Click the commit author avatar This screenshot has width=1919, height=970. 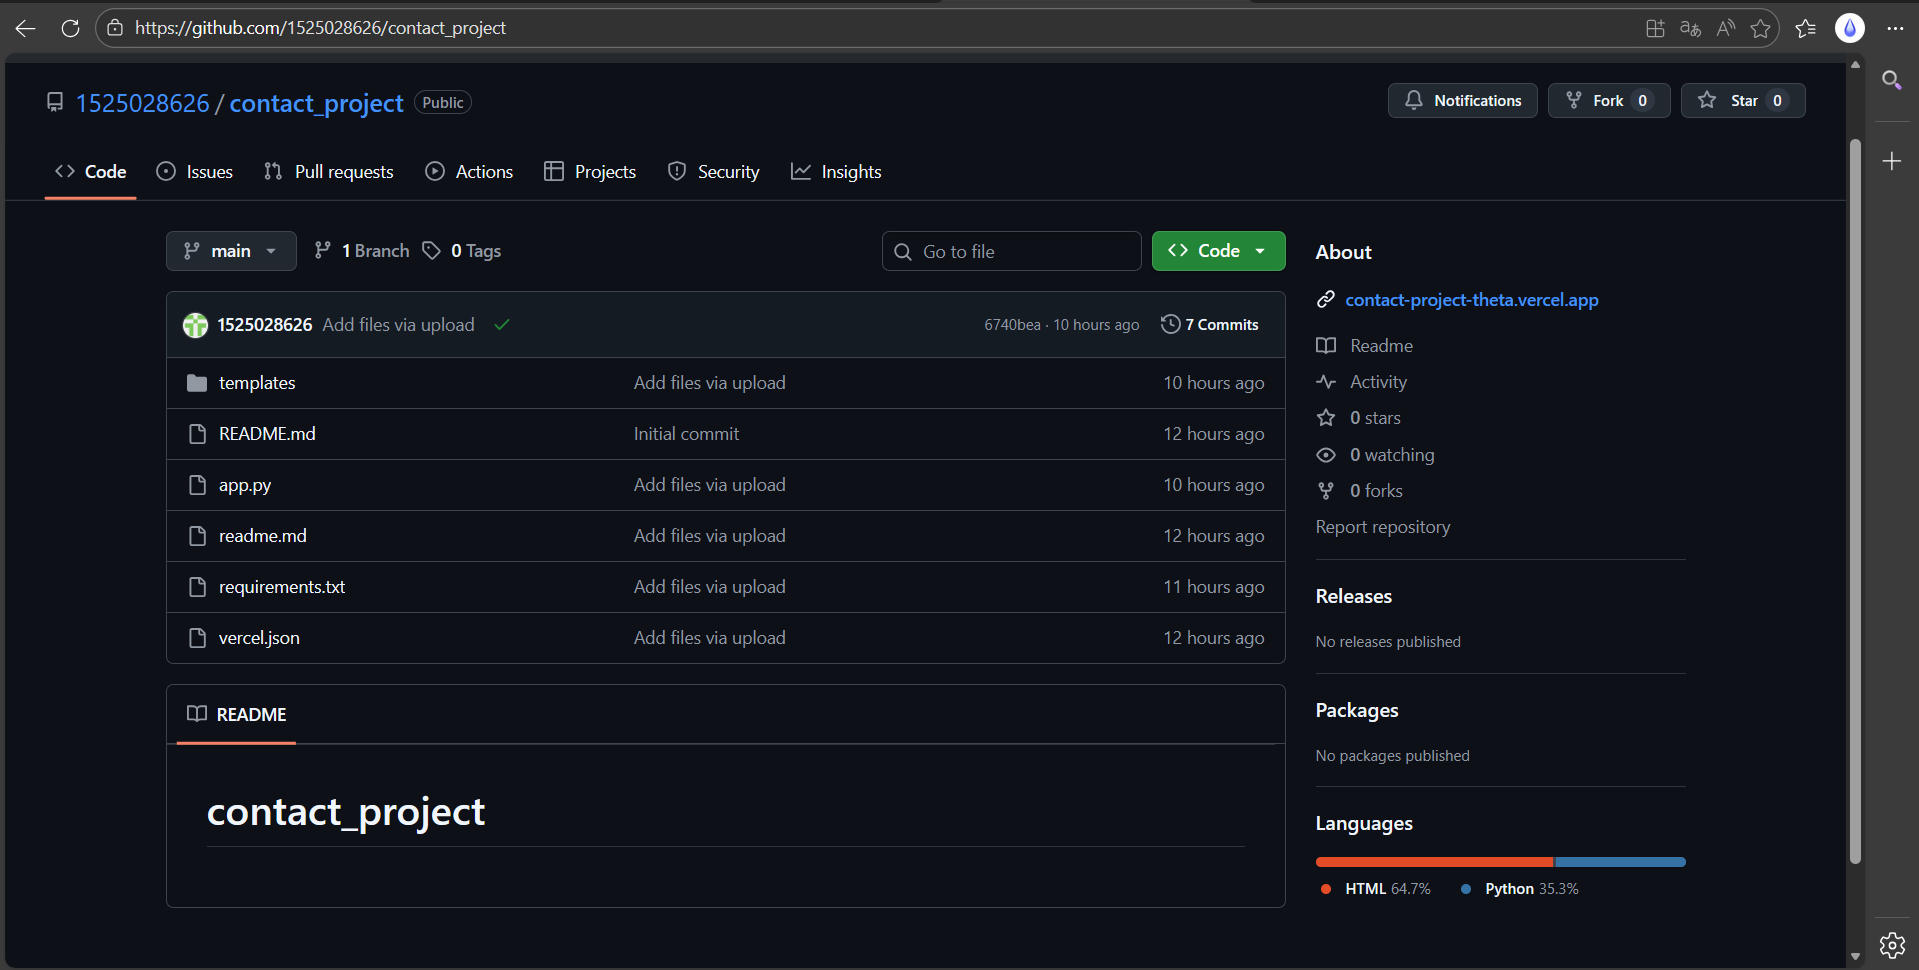pos(195,325)
